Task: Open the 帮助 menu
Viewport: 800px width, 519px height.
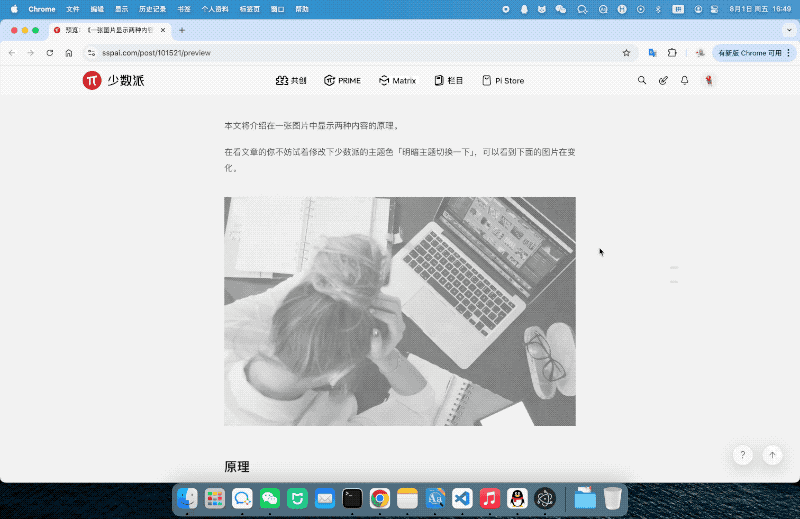Action: click(302, 9)
